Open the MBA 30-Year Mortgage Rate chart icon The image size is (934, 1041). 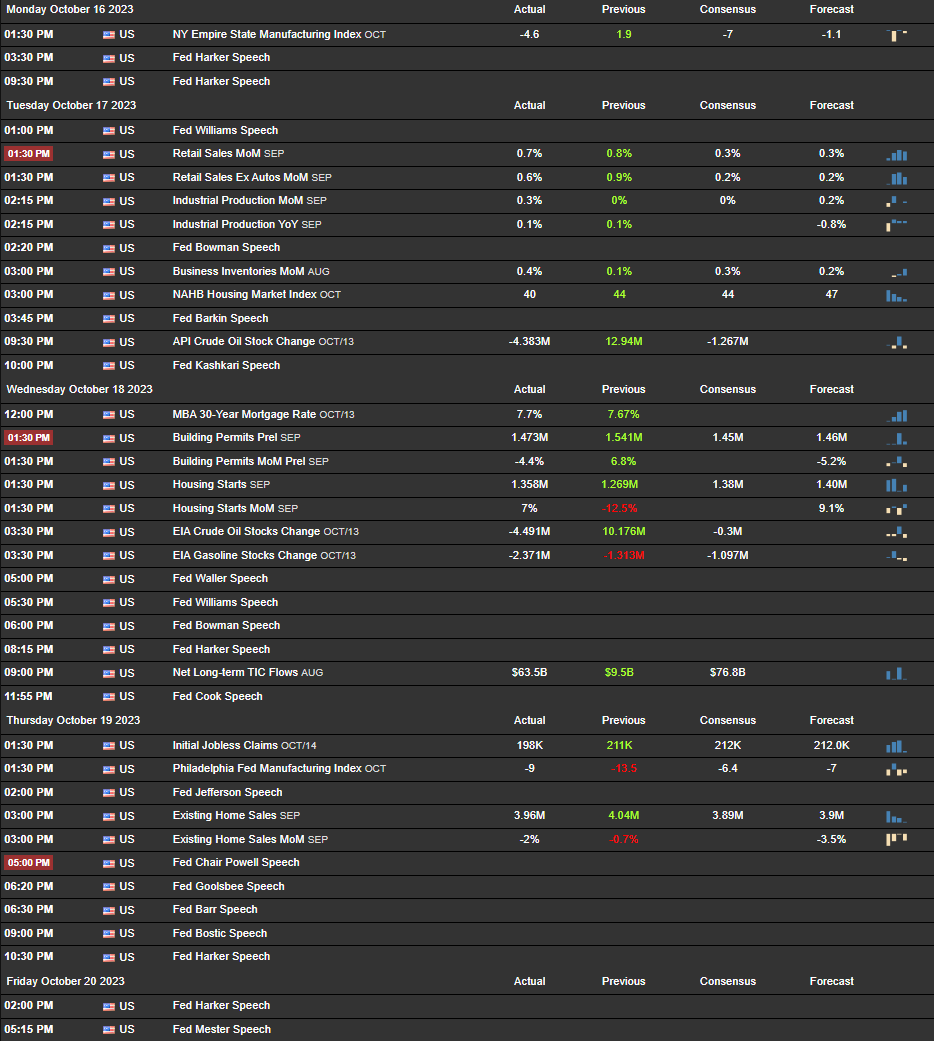pyautogui.click(x=896, y=415)
